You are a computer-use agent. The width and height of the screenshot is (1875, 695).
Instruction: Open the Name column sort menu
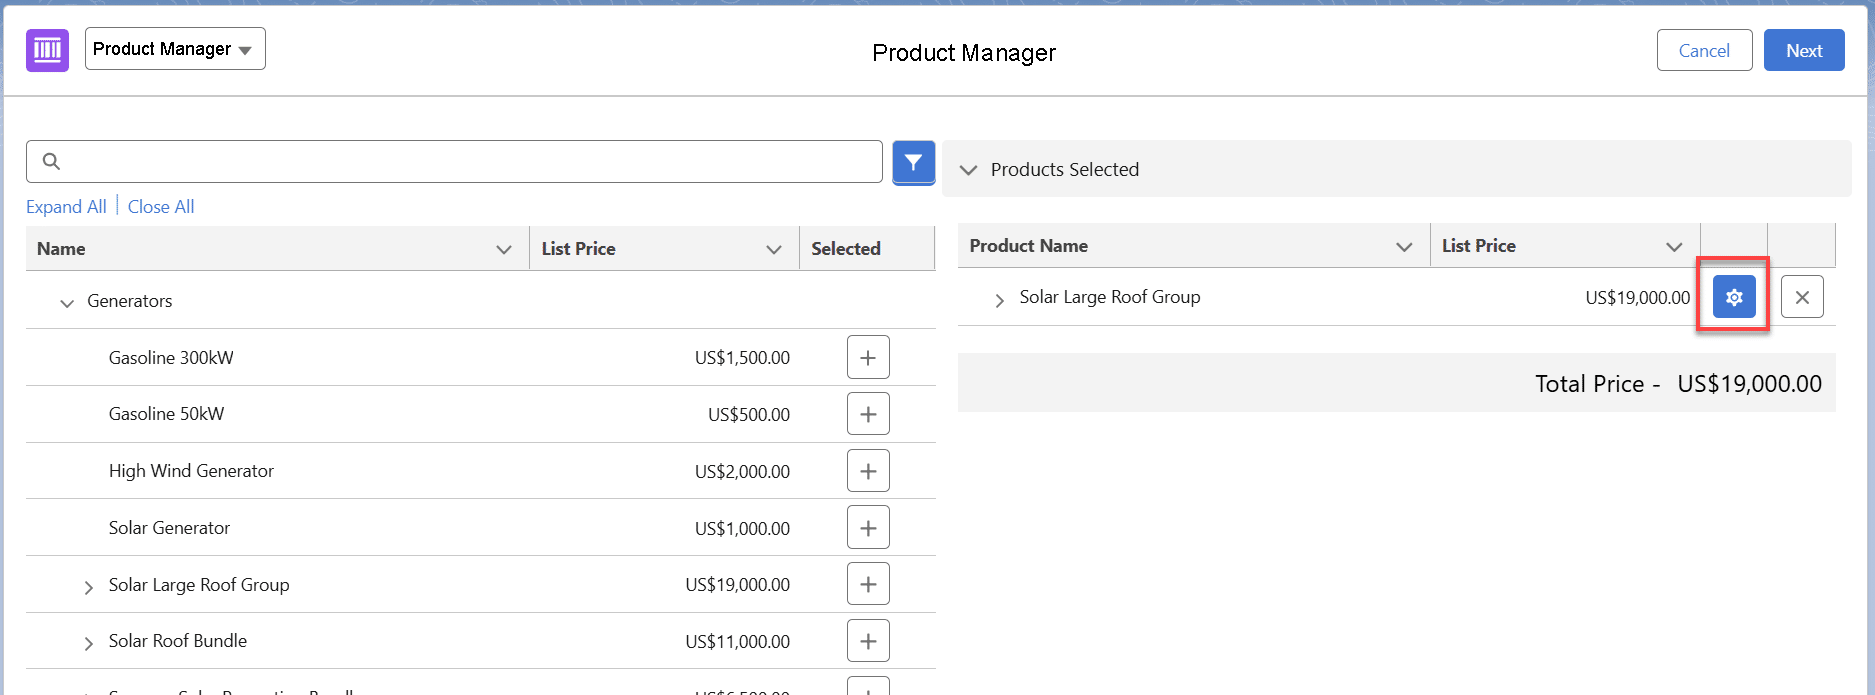click(504, 249)
